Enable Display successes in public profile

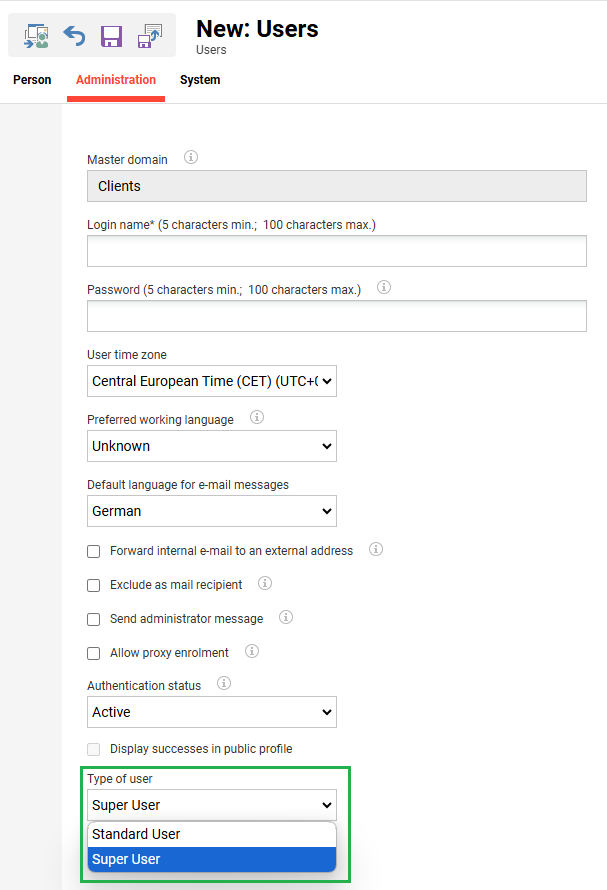click(x=93, y=748)
